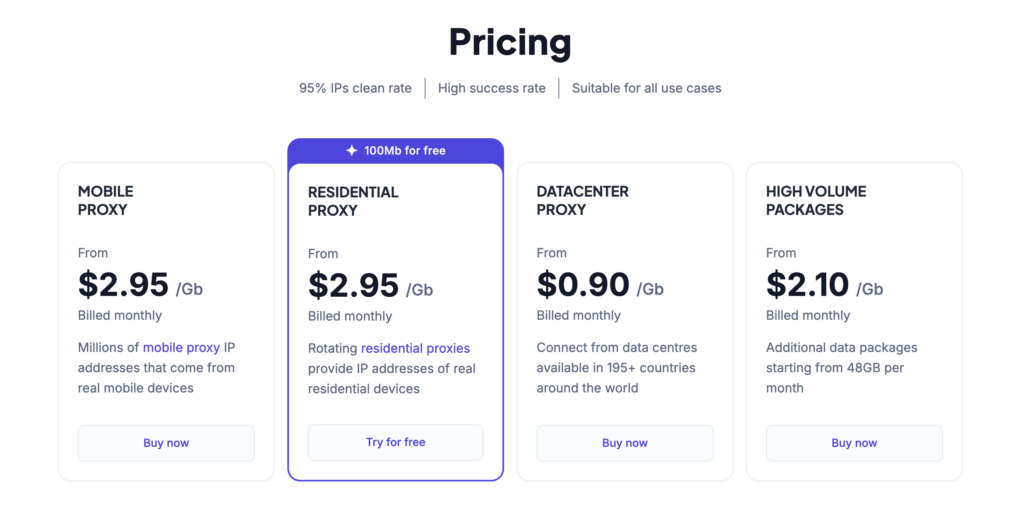The width and height of the screenshot is (1024, 514).
Task: Click the Residential Proxy card title
Action: [x=353, y=201]
